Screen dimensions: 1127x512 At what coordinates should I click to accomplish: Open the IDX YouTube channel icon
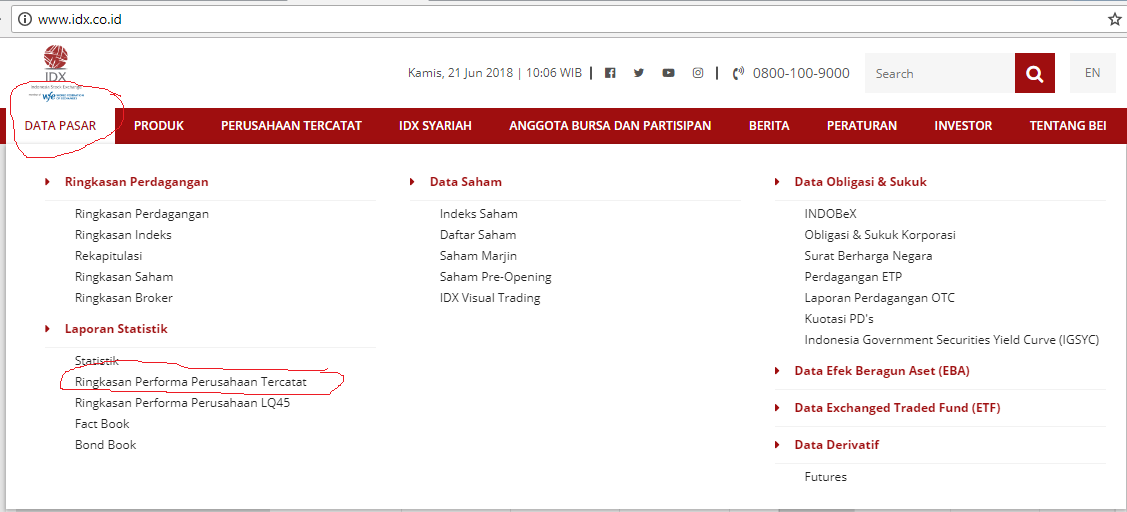click(668, 73)
